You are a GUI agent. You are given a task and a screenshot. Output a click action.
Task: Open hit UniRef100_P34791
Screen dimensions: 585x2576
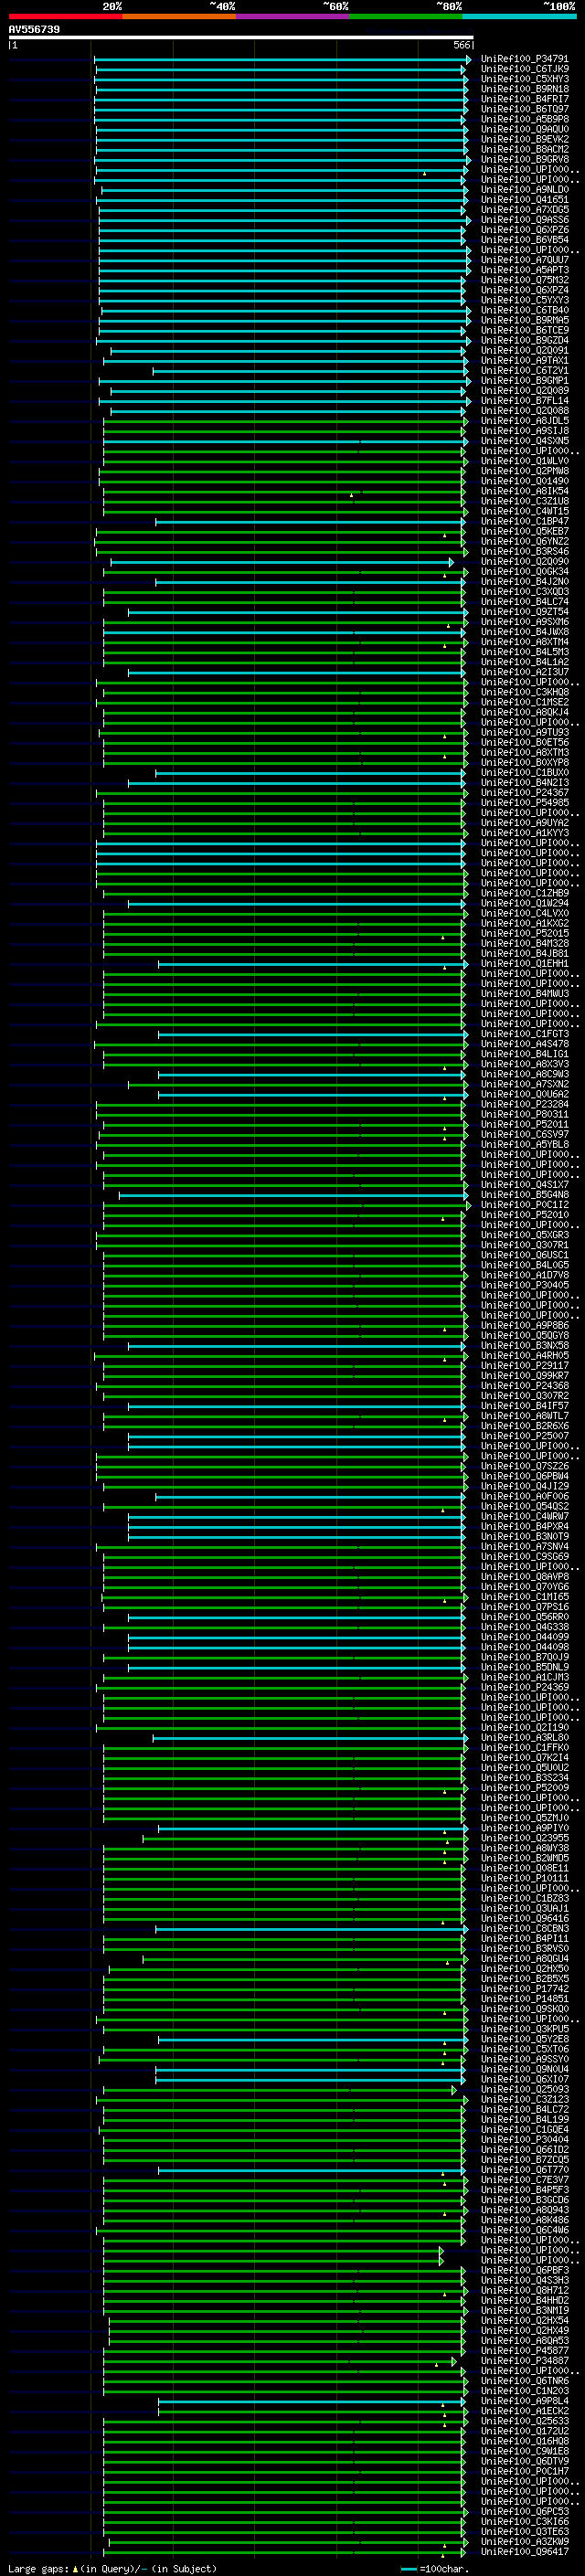pyautogui.click(x=525, y=60)
